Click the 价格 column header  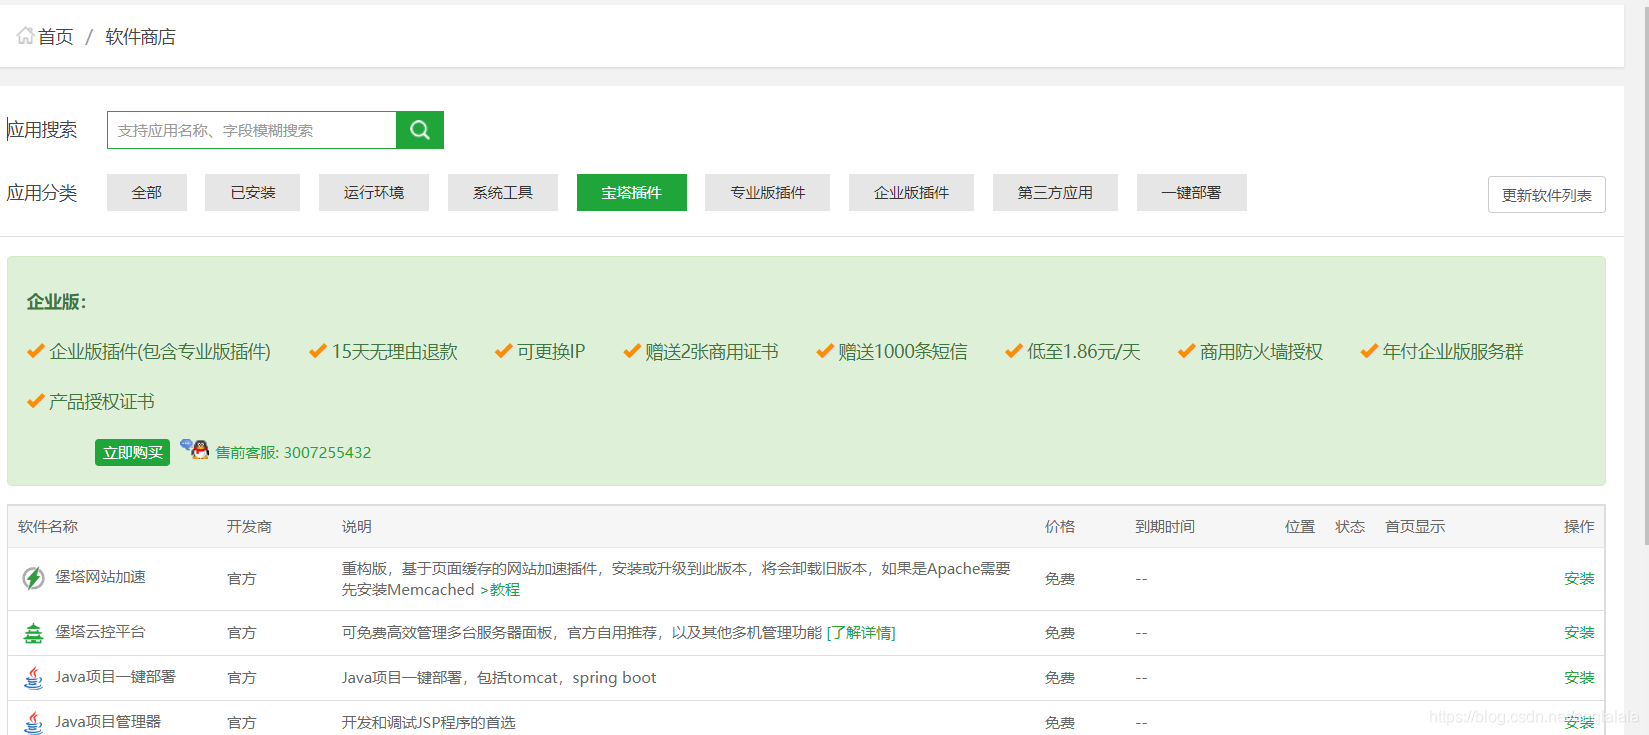coord(1060,527)
